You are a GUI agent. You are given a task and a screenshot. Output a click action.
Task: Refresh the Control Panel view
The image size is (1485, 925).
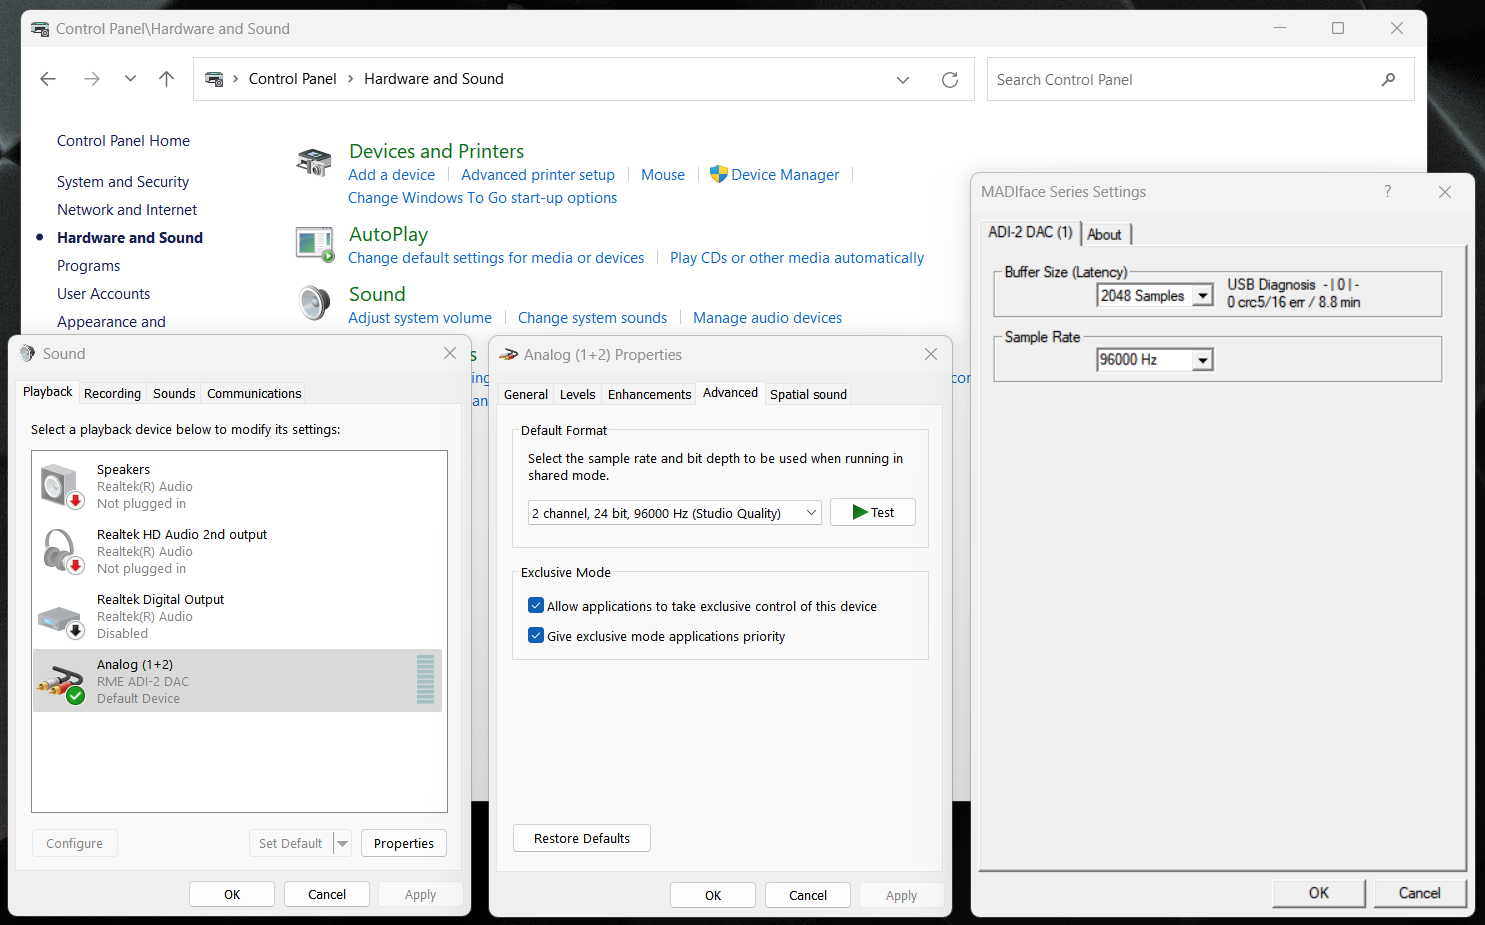[950, 80]
